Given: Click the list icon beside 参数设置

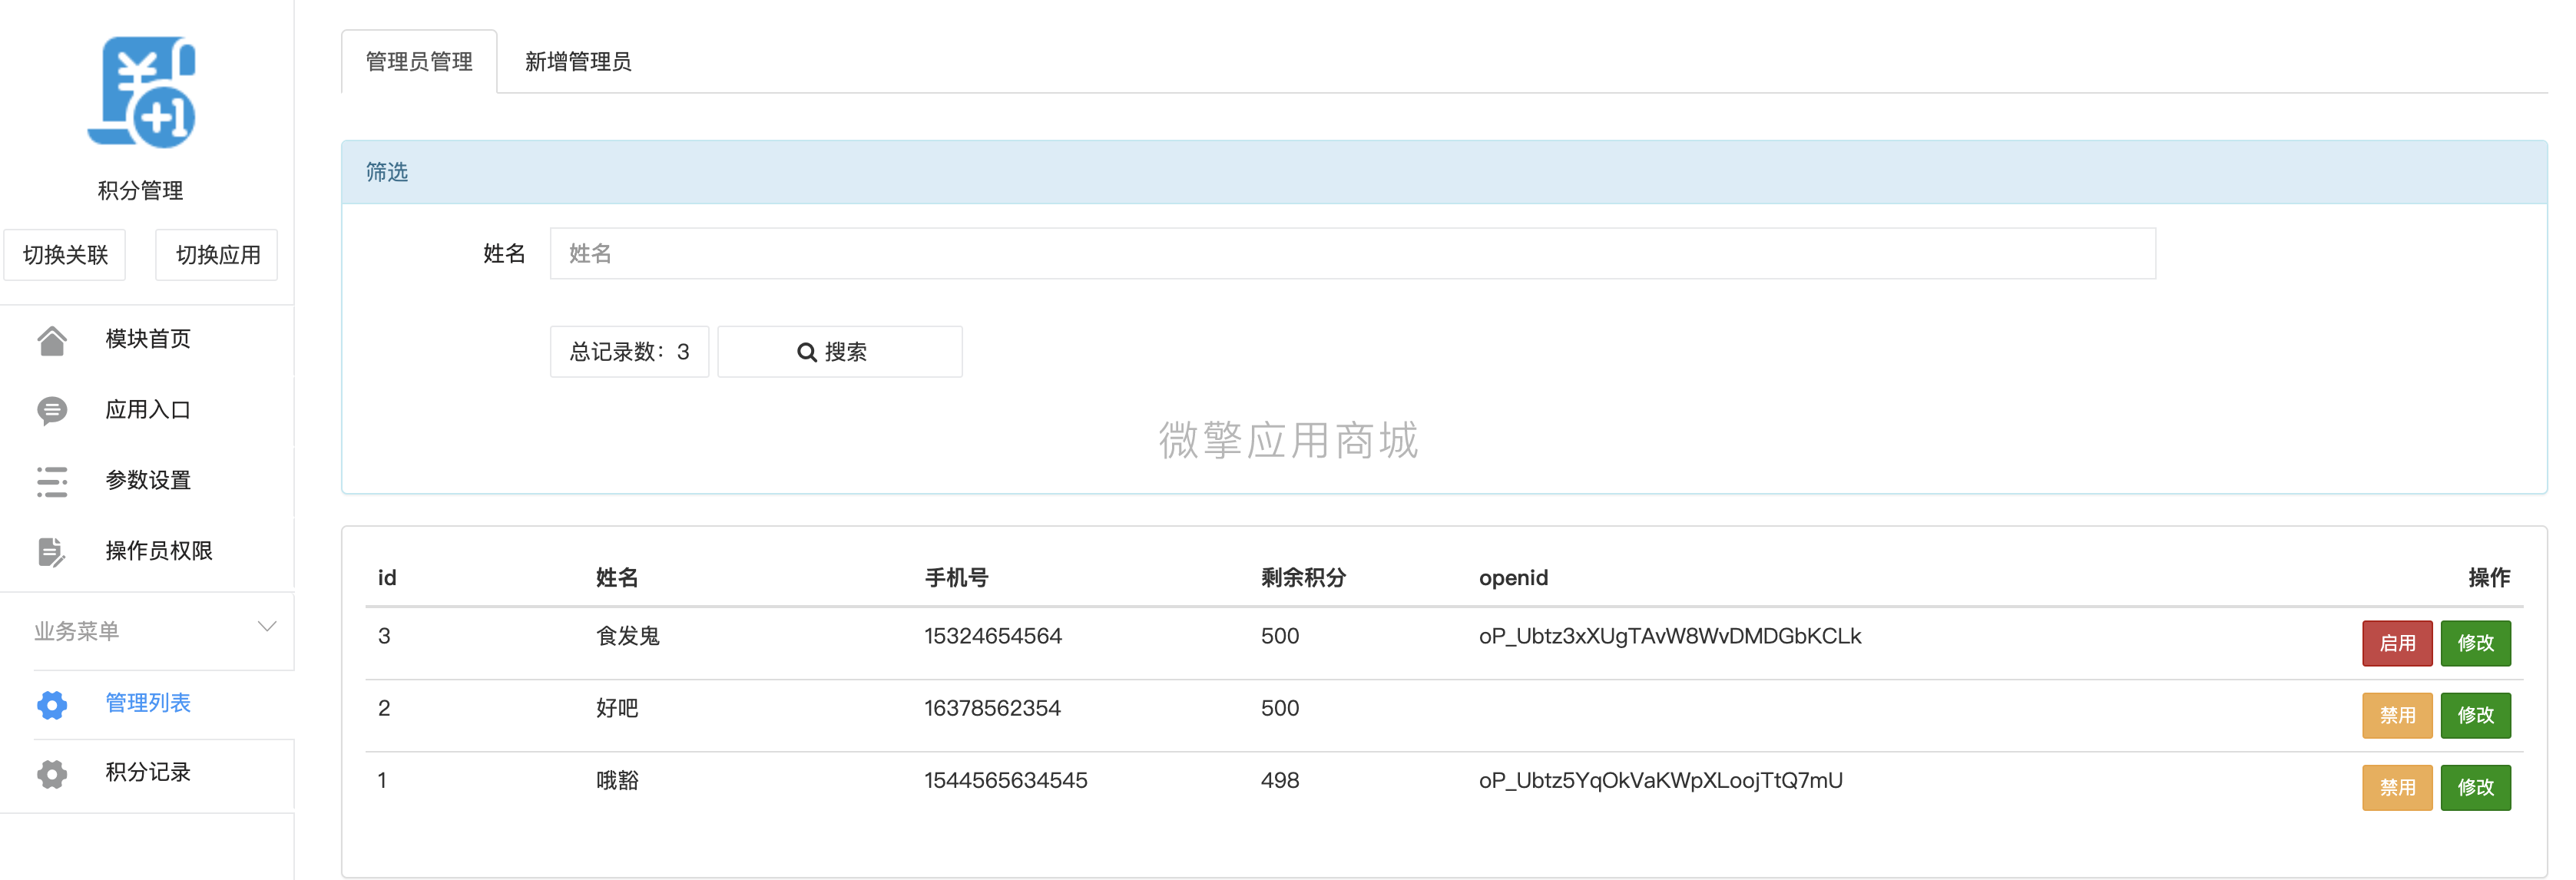Looking at the screenshot, I should click(x=52, y=481).
